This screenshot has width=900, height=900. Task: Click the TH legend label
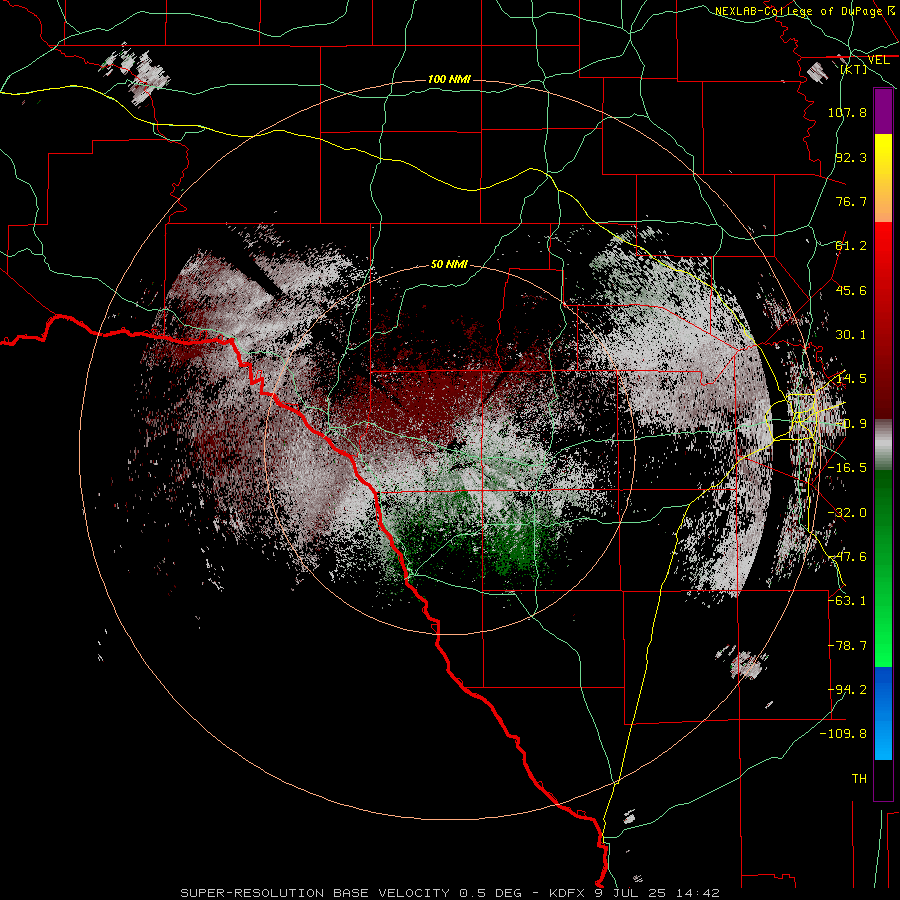pyautogui.click(x=859, y=778)
